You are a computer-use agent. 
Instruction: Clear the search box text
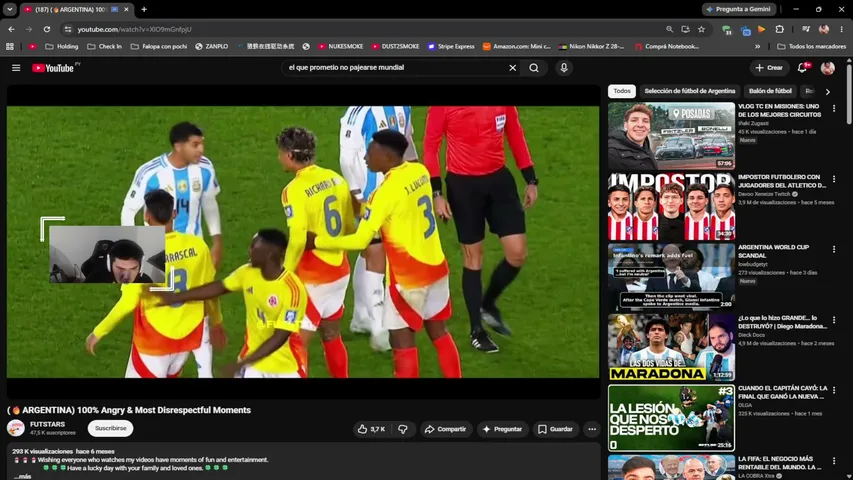point(512,68)
